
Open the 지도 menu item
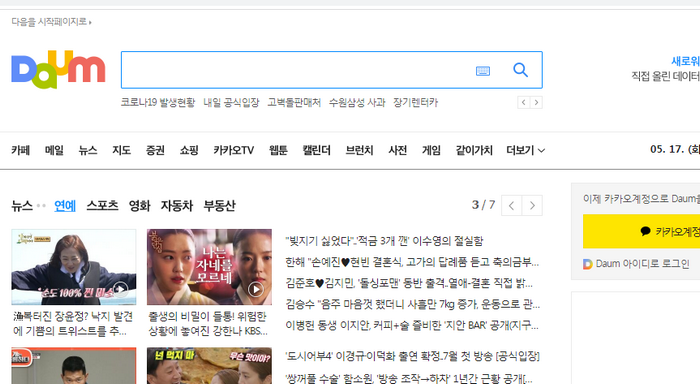[x=121, y=150]
